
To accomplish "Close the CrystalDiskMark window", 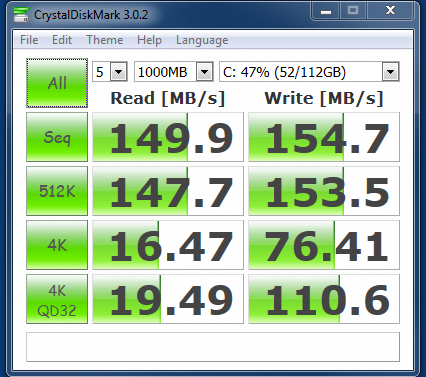I will click(391, 11).
